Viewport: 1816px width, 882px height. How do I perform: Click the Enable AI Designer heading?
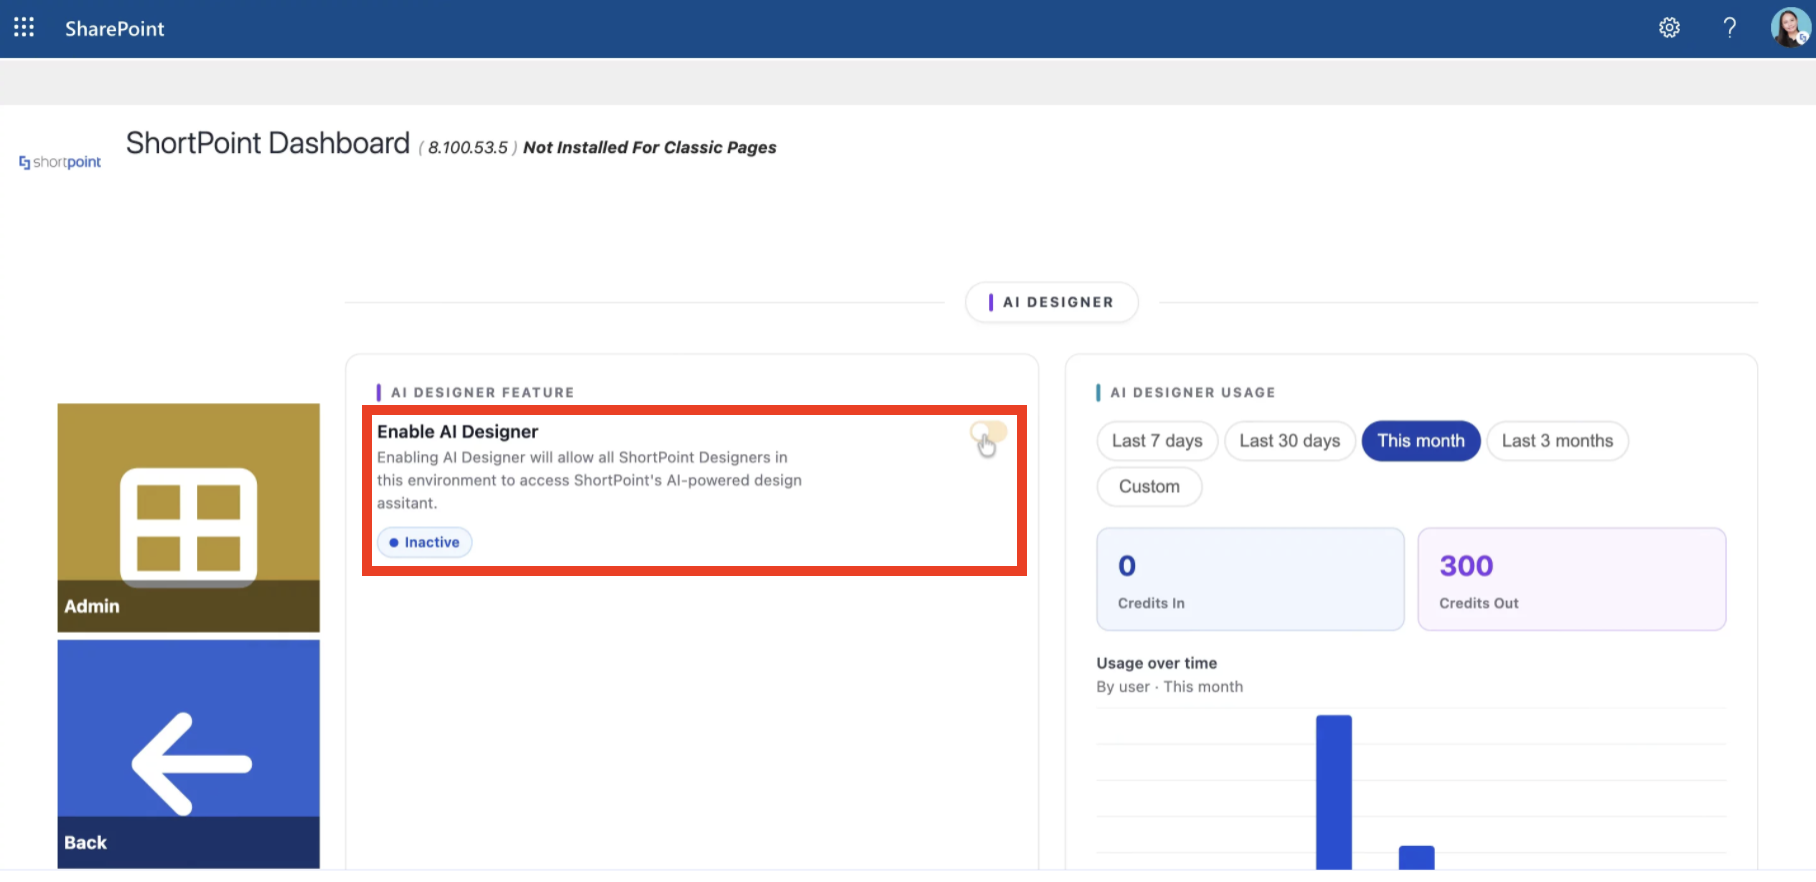(457, 432)
